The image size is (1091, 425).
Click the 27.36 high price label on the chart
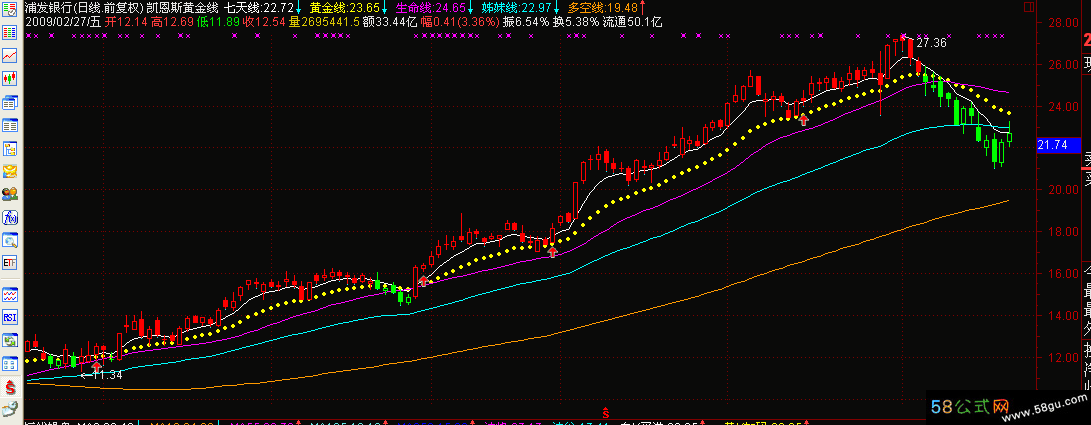[x=931, y=43]
